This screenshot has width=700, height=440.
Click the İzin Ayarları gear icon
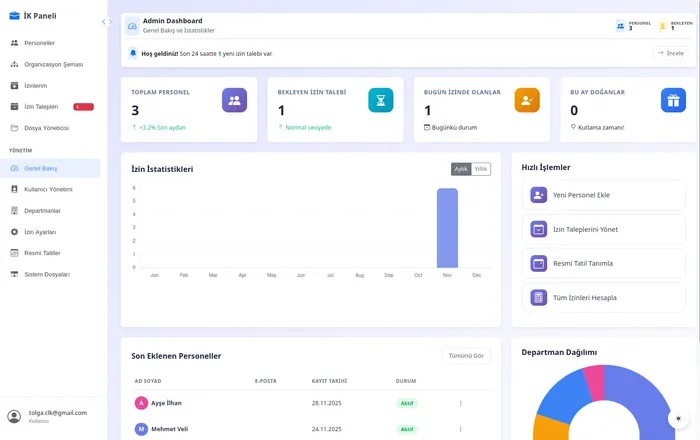pos(14,232)
